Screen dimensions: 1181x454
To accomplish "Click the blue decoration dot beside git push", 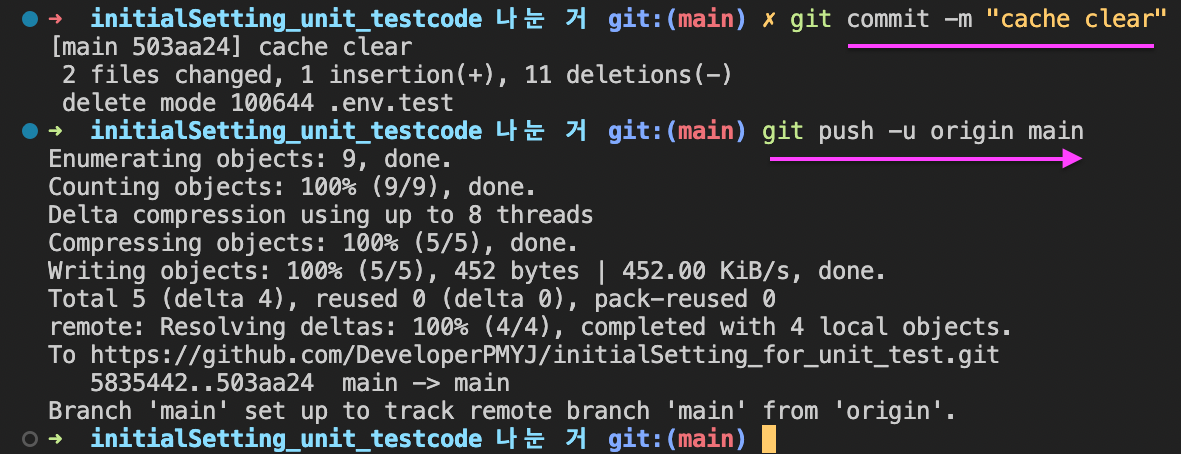I will point(29,132).
